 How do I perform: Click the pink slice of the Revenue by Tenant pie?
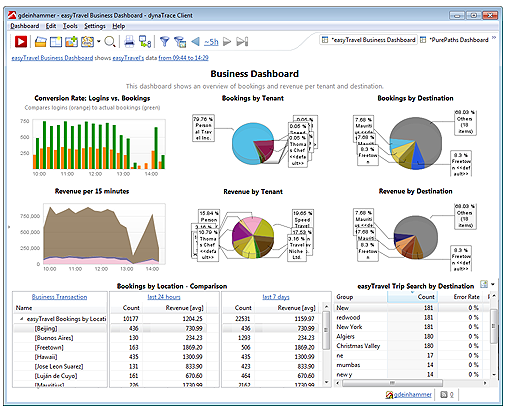(x=252, y=224)
